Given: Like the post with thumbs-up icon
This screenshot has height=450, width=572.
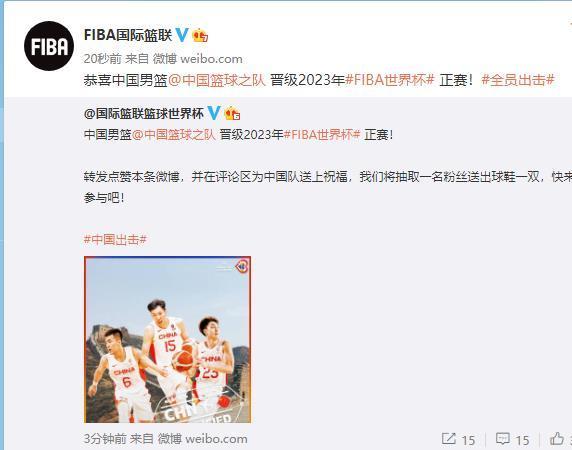Looking at the screenshot, I should 557,439.
